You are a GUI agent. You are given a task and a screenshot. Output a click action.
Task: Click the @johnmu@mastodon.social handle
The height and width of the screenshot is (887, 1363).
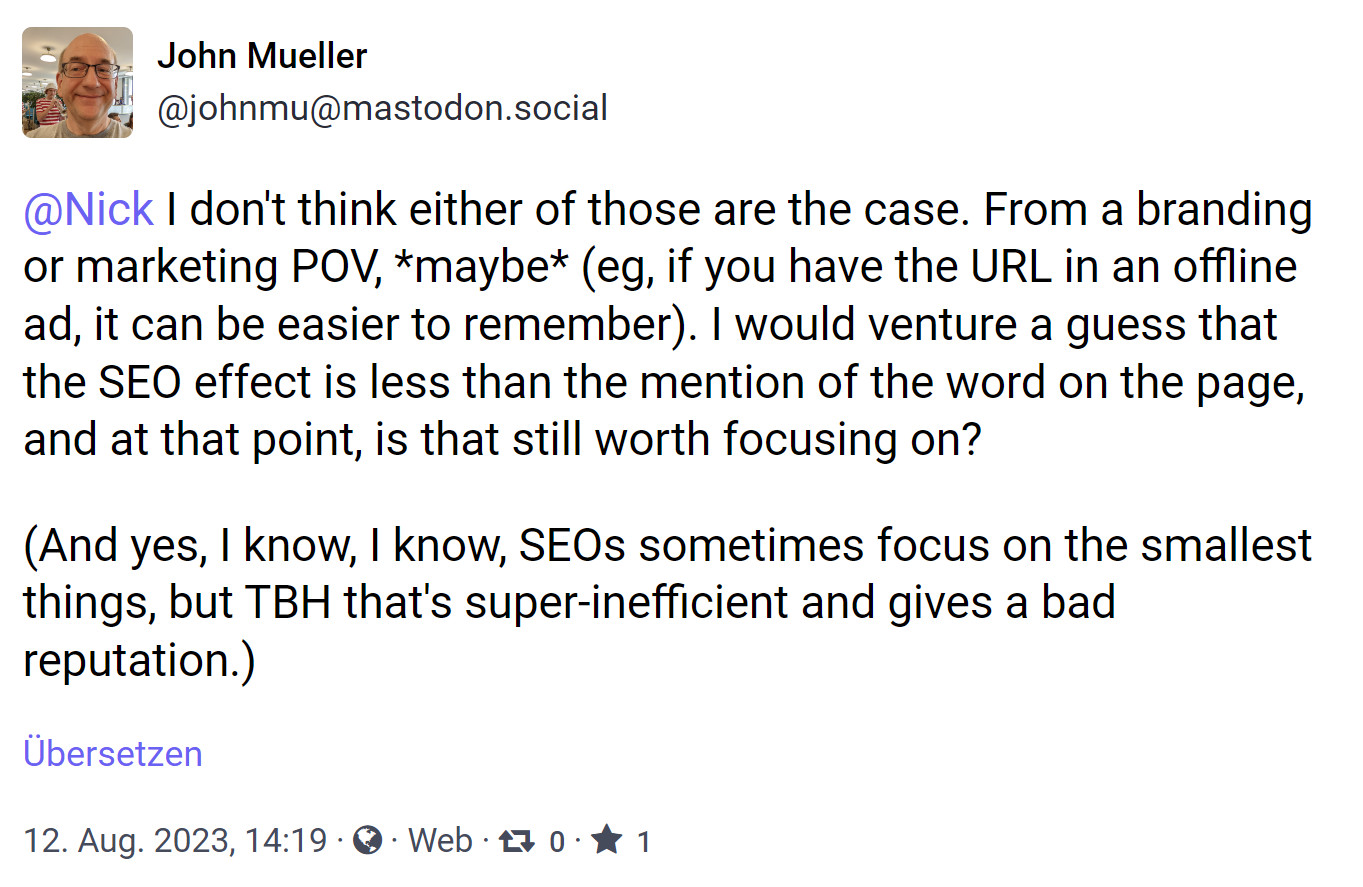[381, 108]
